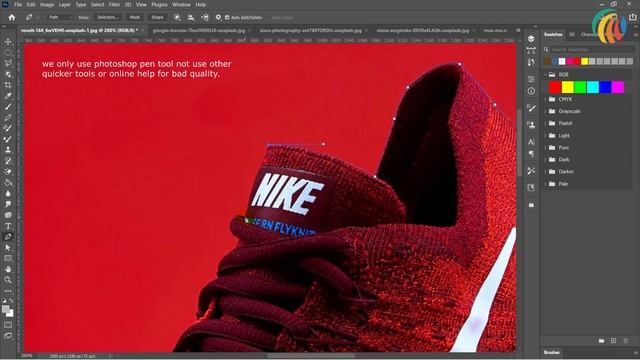
Task: Select the Blur tool
Action: click(8, 193)
